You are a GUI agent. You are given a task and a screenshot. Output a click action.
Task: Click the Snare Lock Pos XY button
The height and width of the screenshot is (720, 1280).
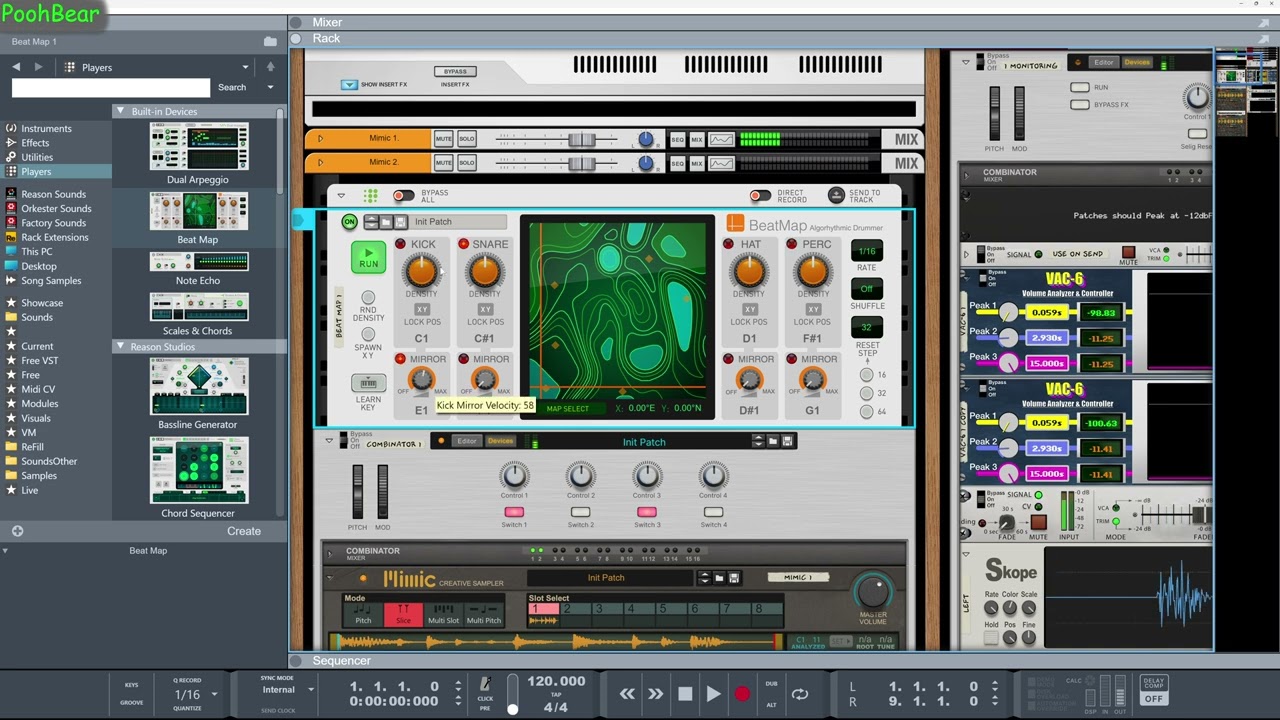tap(484, 309)
